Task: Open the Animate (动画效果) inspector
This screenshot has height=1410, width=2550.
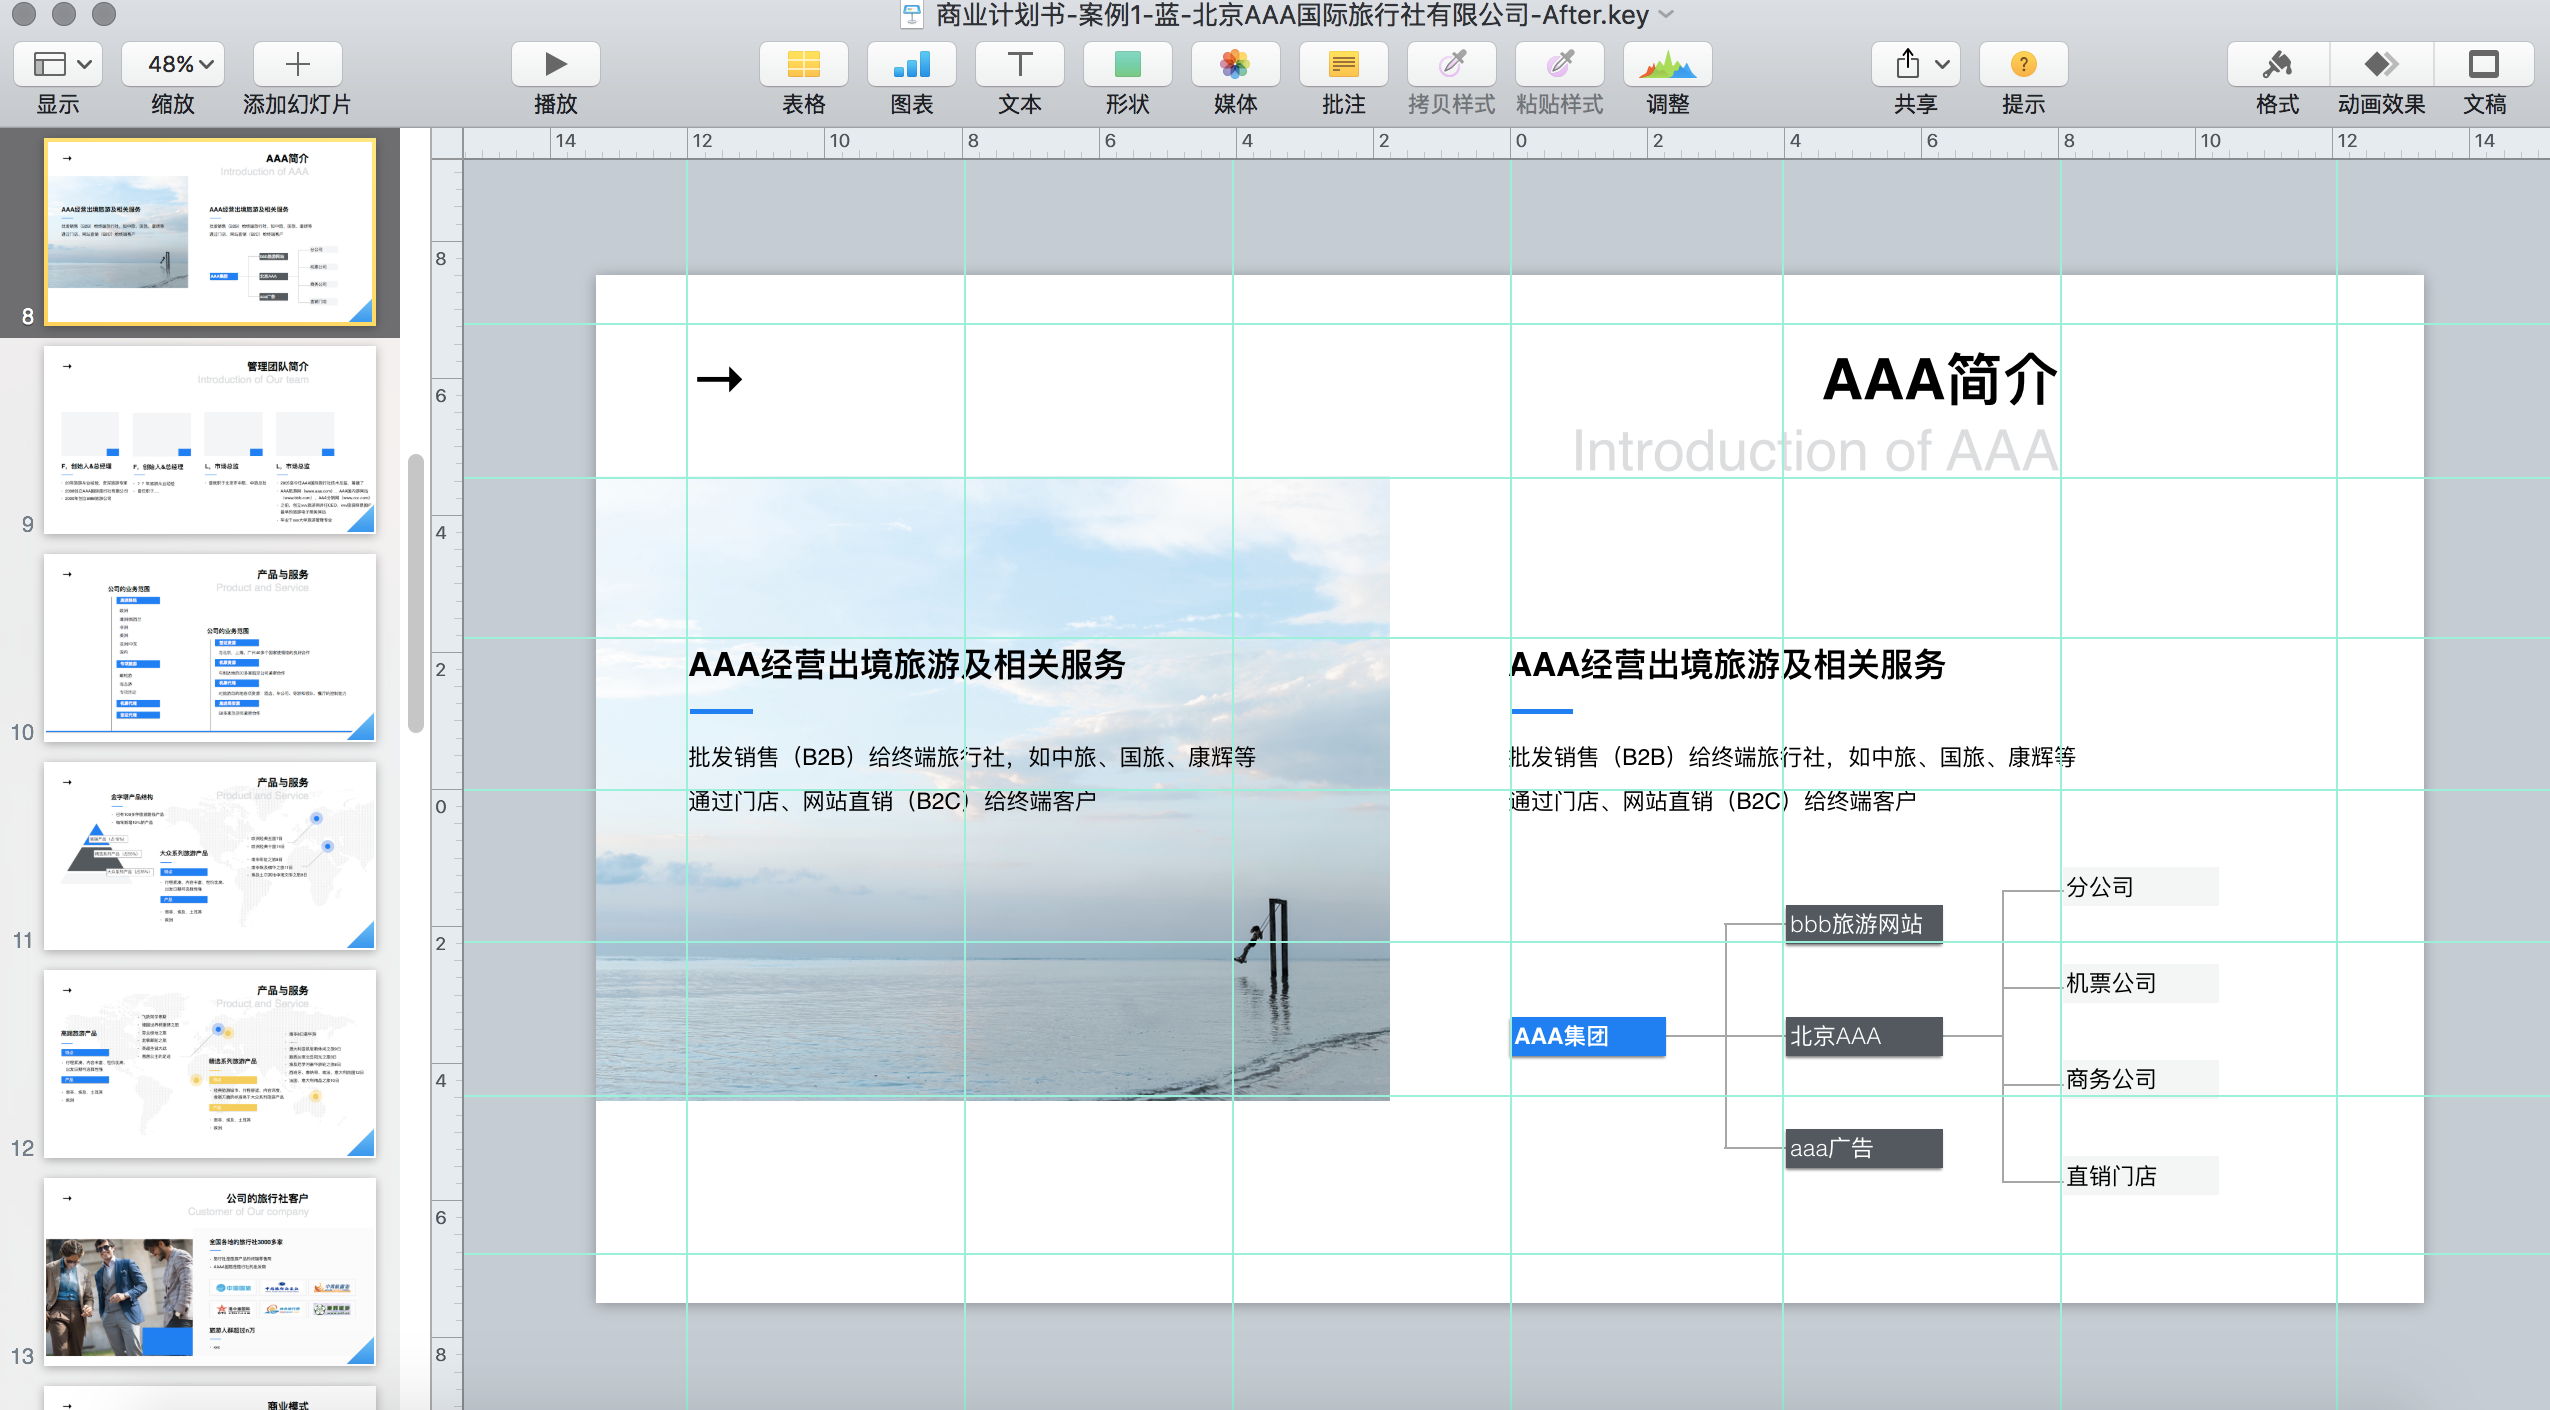Action: coord(2381,65)
